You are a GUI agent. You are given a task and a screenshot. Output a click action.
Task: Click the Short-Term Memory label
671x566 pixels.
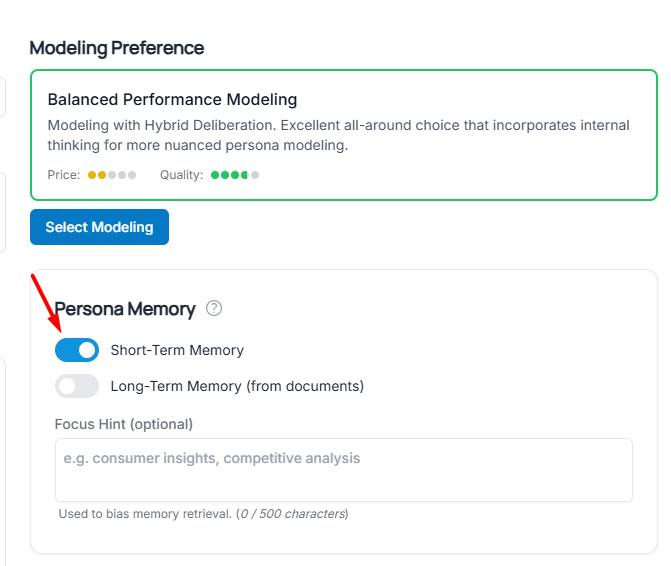177,350
